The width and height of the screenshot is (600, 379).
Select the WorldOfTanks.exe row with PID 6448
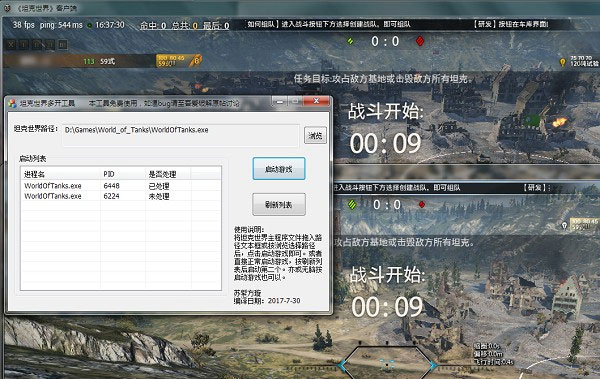click(x=121, y=186)
